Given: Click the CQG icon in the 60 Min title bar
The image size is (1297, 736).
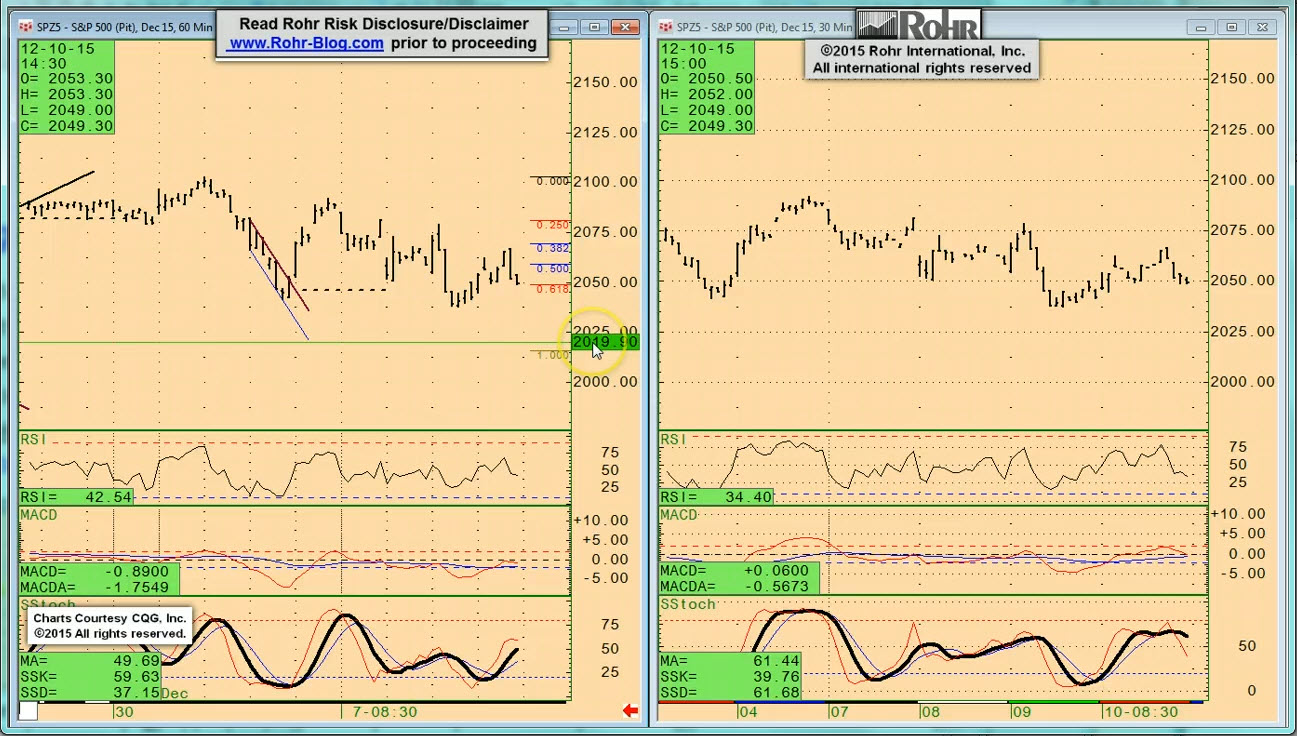Looking at the screenshot, I should (27, 27).
